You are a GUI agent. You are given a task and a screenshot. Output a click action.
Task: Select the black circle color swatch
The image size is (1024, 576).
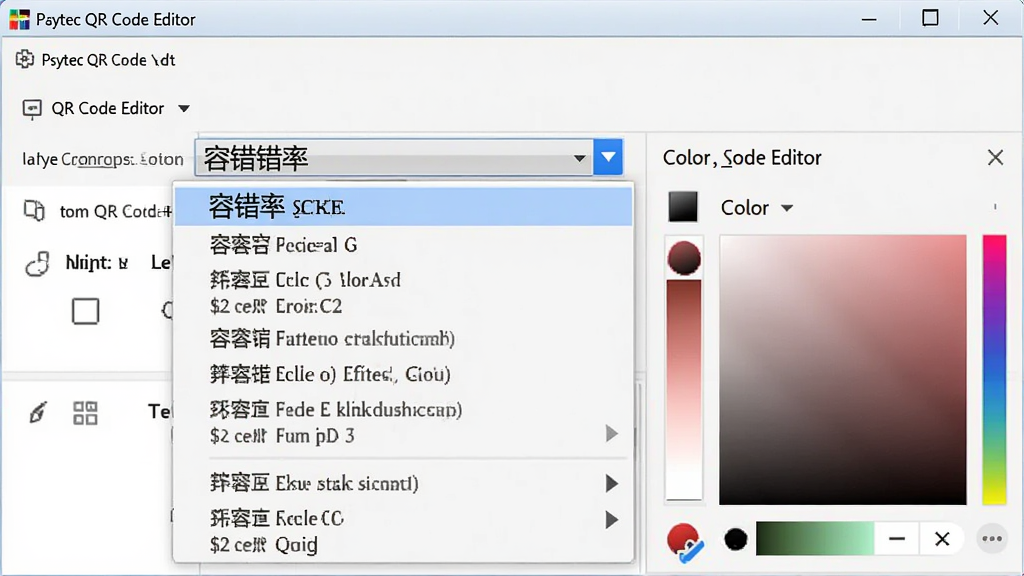click(736, 539)
